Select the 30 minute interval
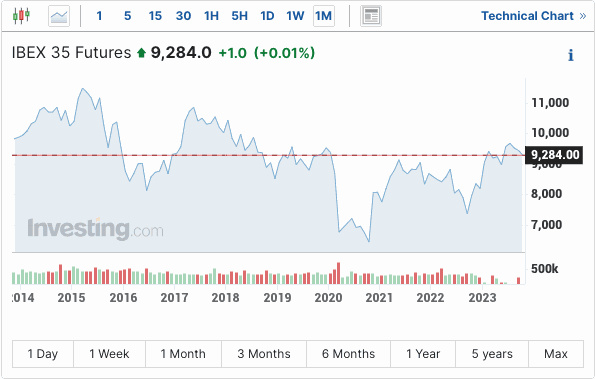The width and height of the screenshot is (595, 379). 183,16
